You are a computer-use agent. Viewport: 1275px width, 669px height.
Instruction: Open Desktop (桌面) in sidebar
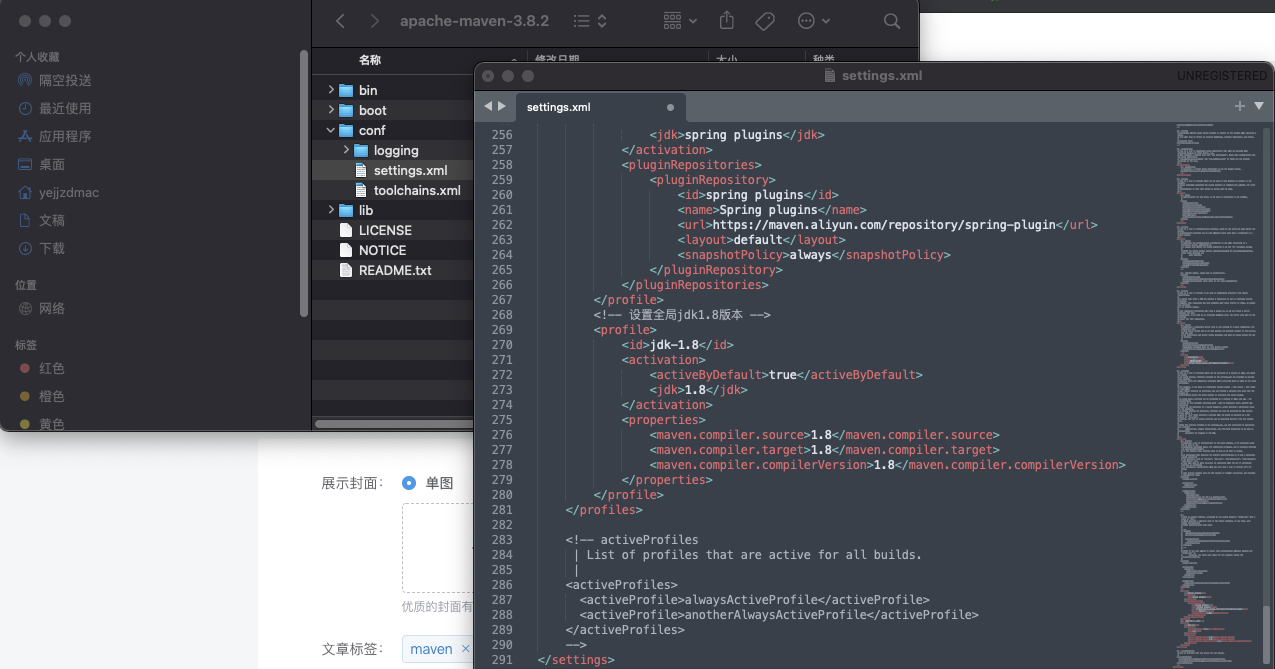(x=52, y=164)
